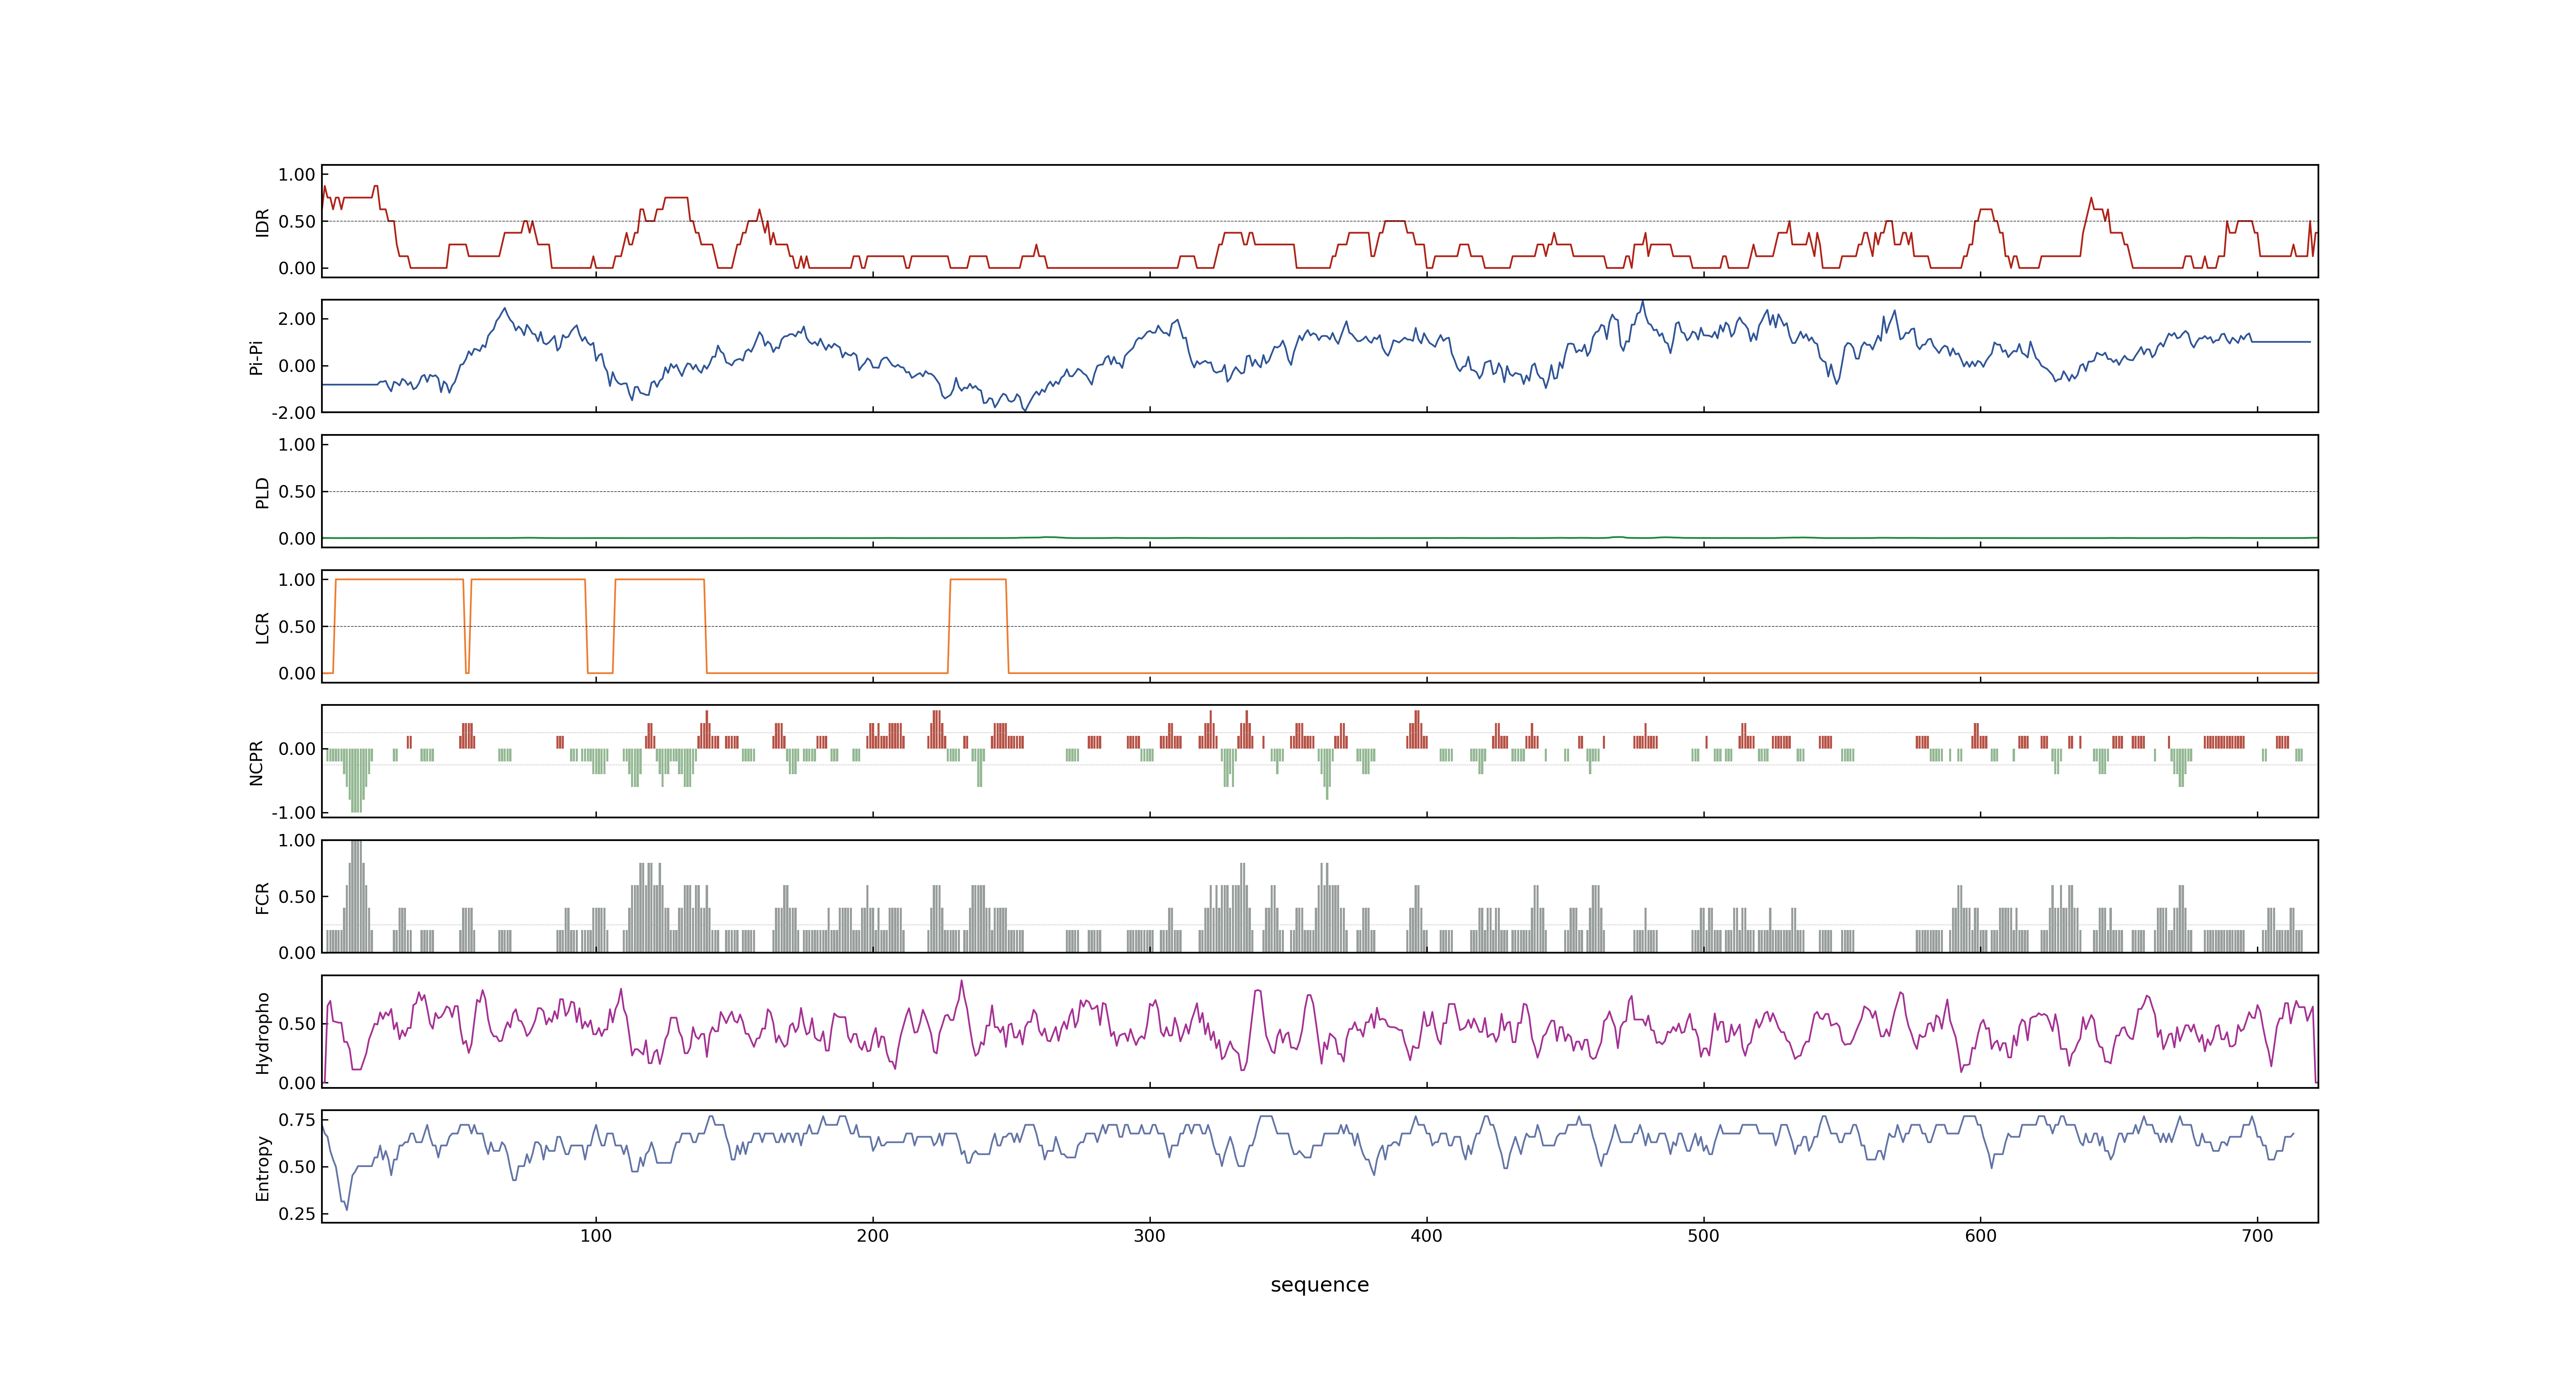
Task: Click the -2.00 tick on Pi-Pi axis
Action: click(x=293, y=413)
